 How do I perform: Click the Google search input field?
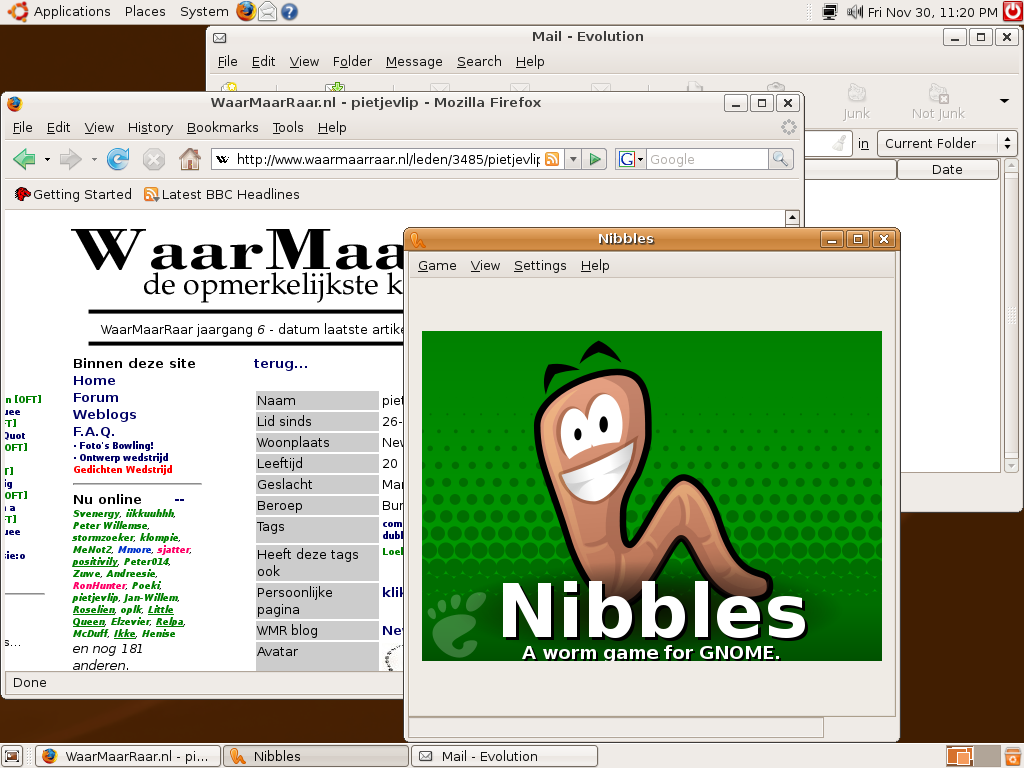706,159
